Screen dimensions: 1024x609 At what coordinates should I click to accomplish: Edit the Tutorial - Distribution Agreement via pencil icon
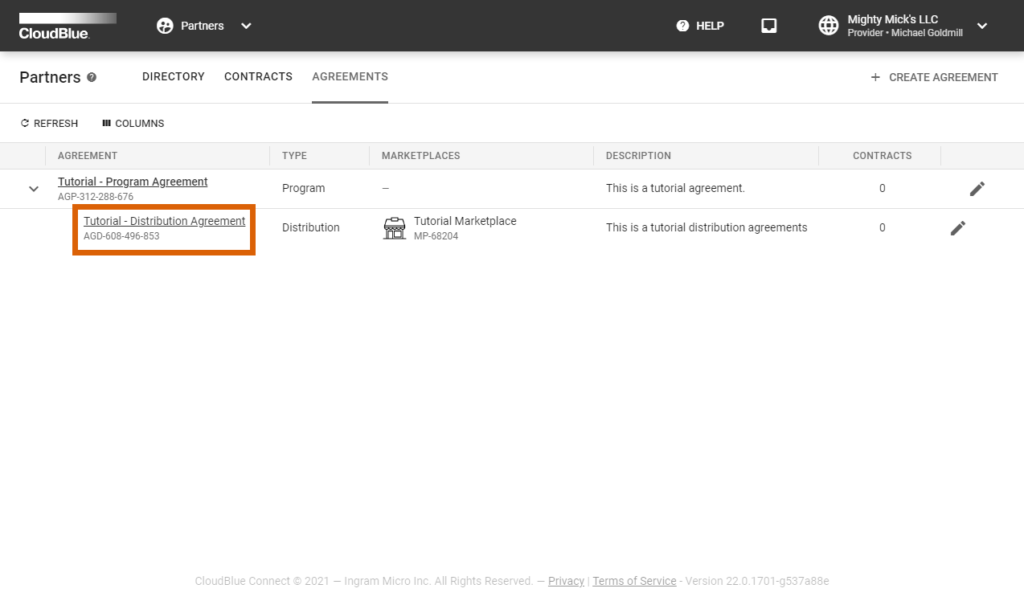point(957,228)
